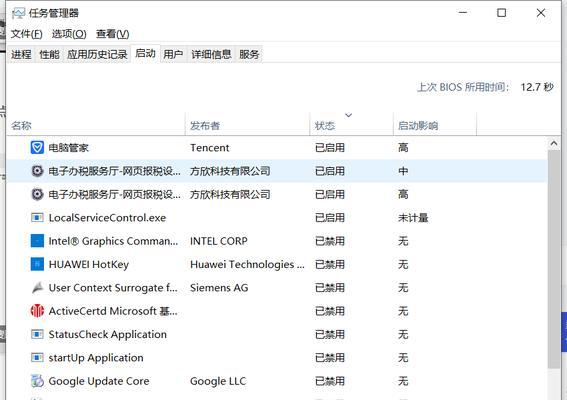Viewport: 567px width, 400px height.
Task: Select the 启动 tab
Action: tap(145, 54)
